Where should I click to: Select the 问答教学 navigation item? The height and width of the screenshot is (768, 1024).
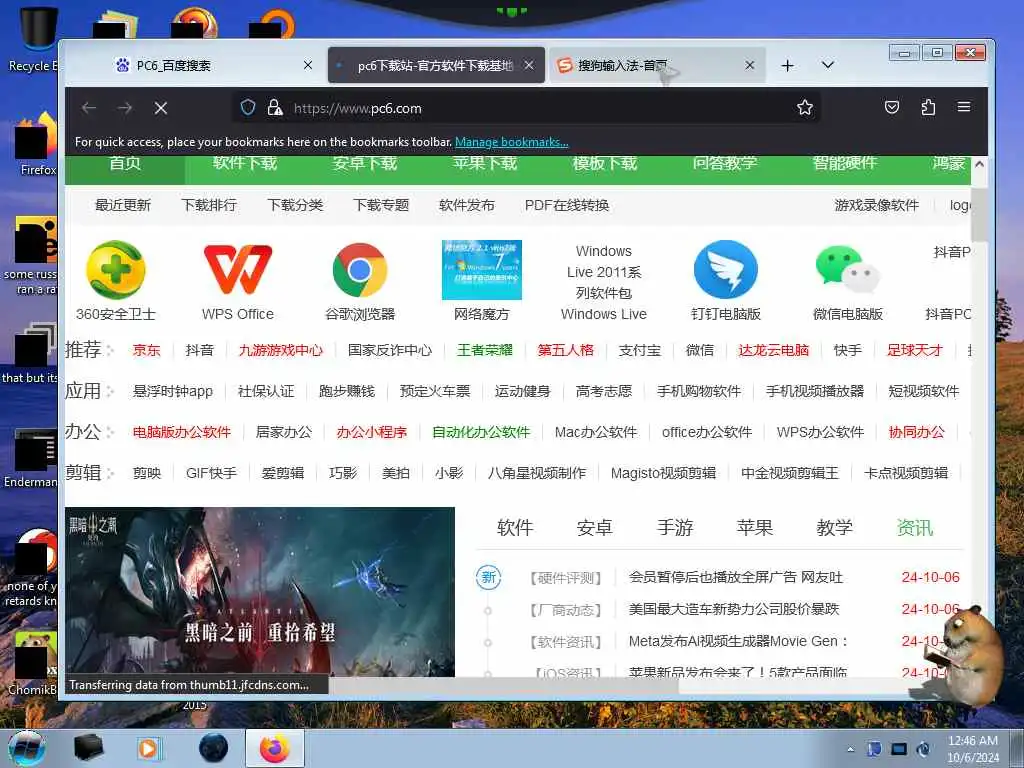click(x=725, y=163)
